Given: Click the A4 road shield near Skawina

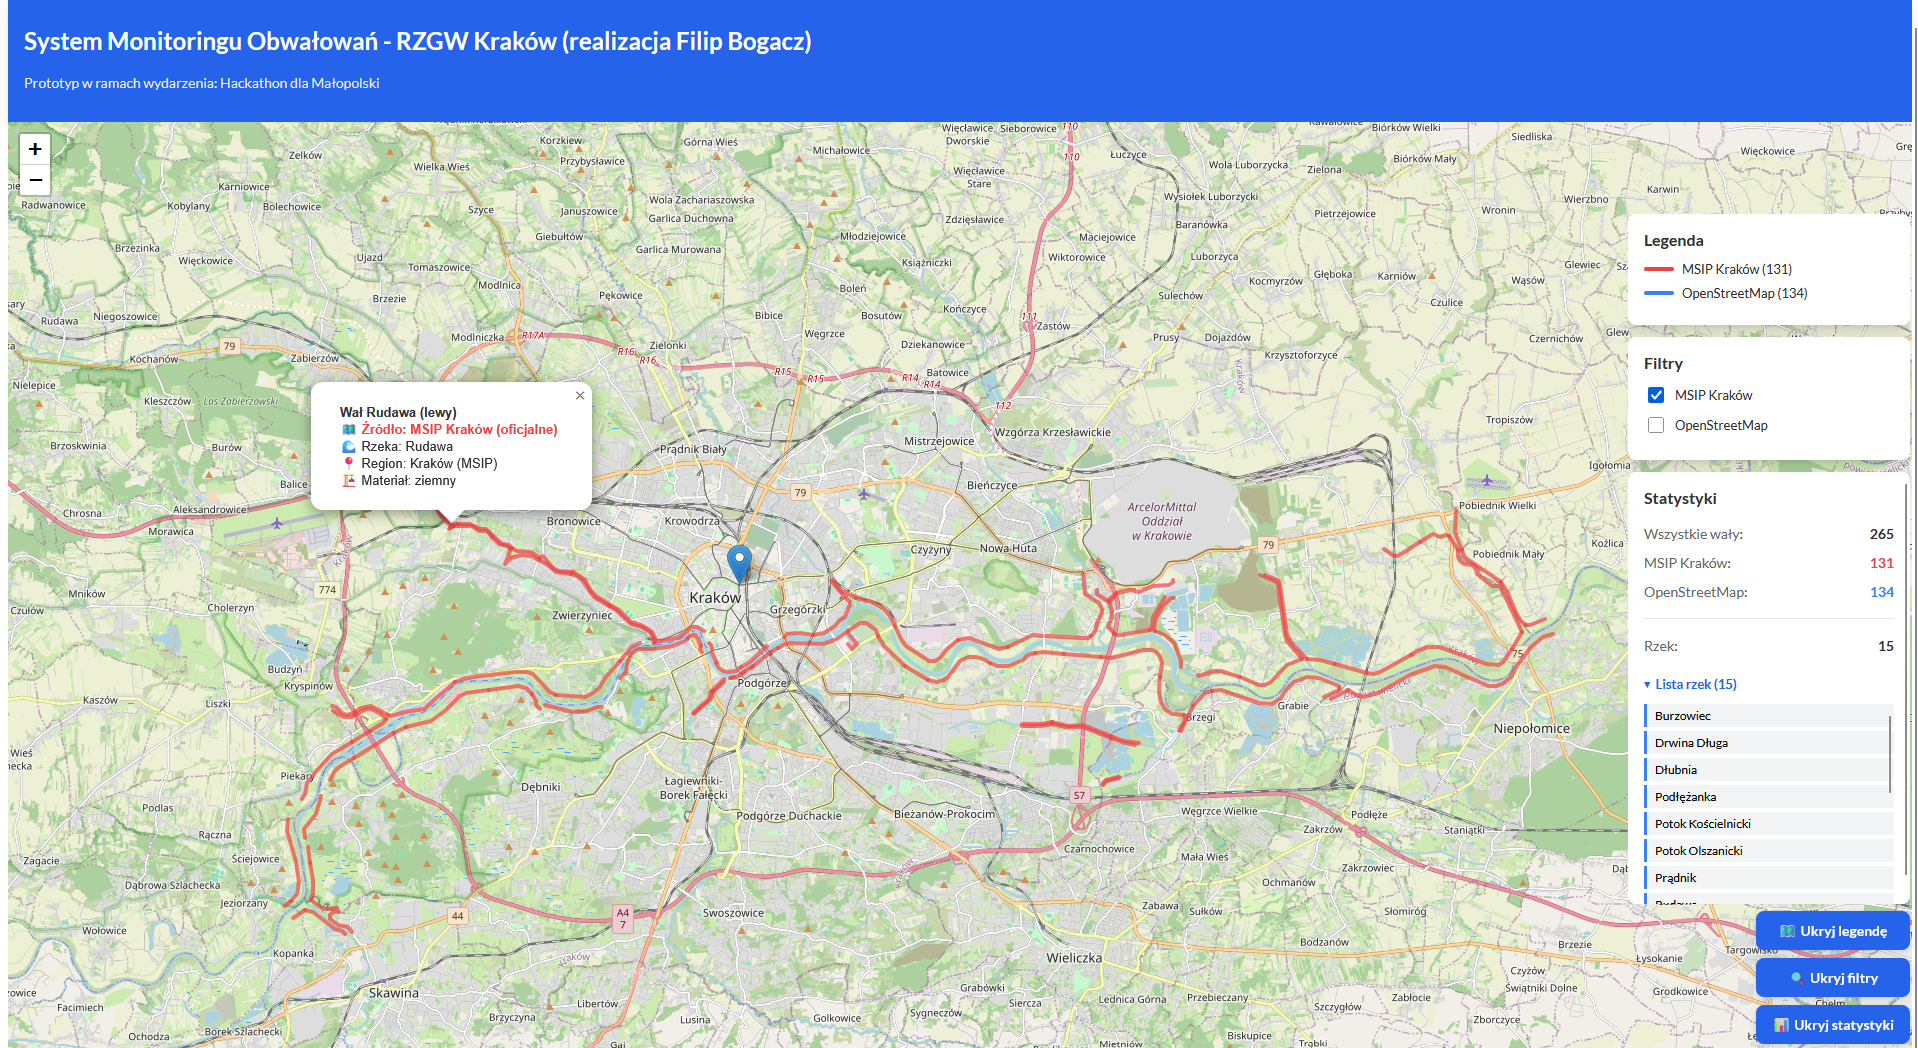Looking at the screenshot, I should click(x=623, y=918).
